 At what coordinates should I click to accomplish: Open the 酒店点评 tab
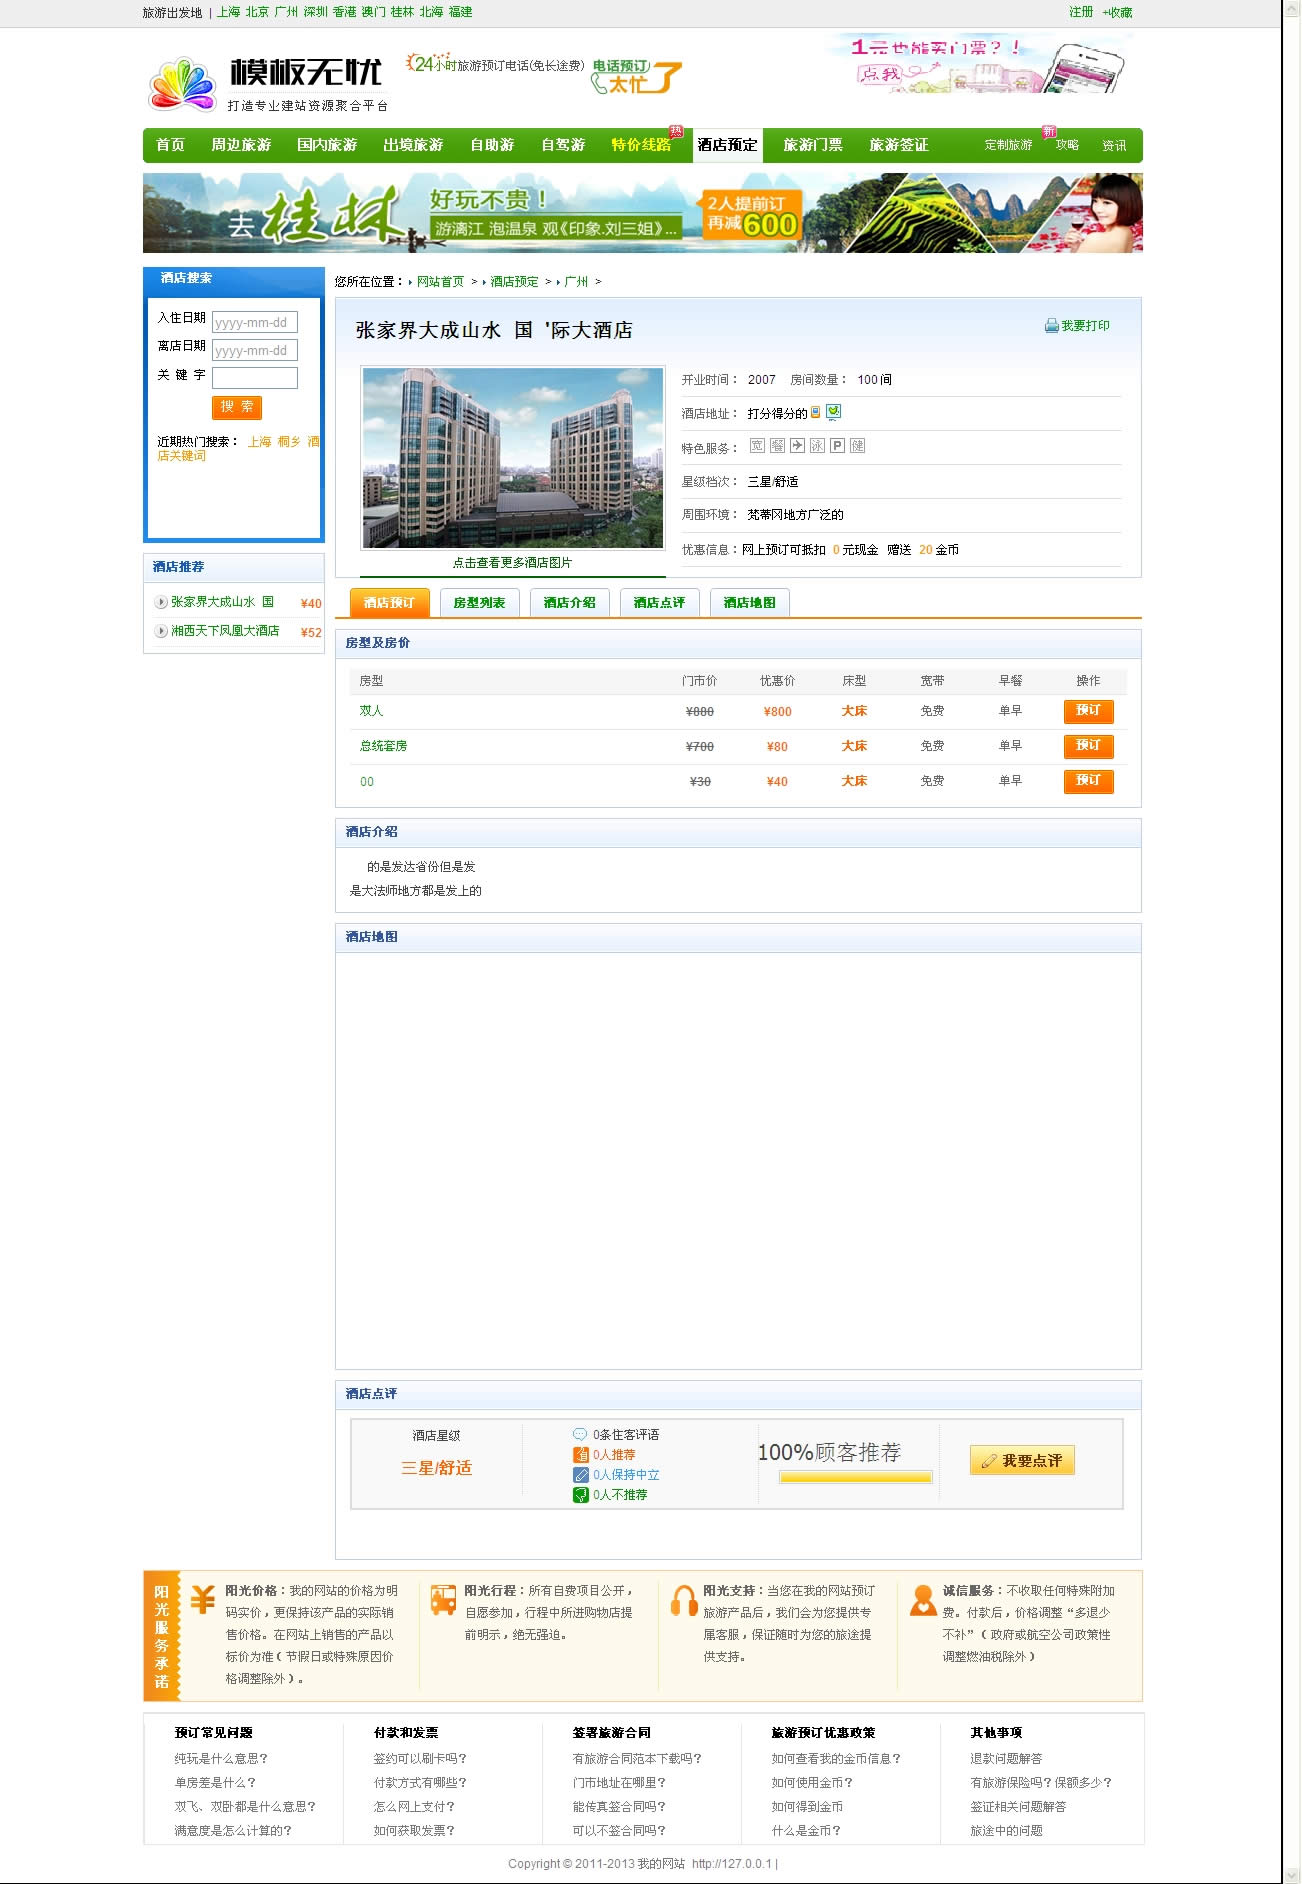click(x=659, y=603)
